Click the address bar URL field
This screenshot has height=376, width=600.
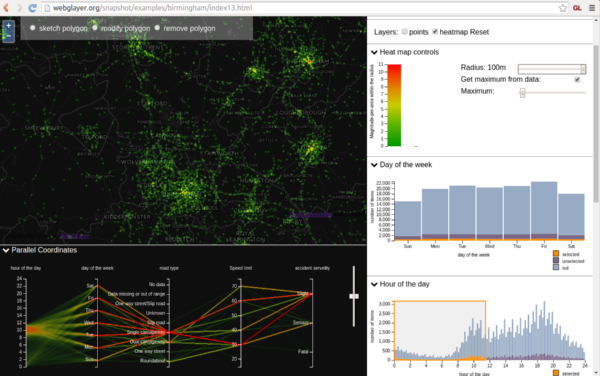298,8
